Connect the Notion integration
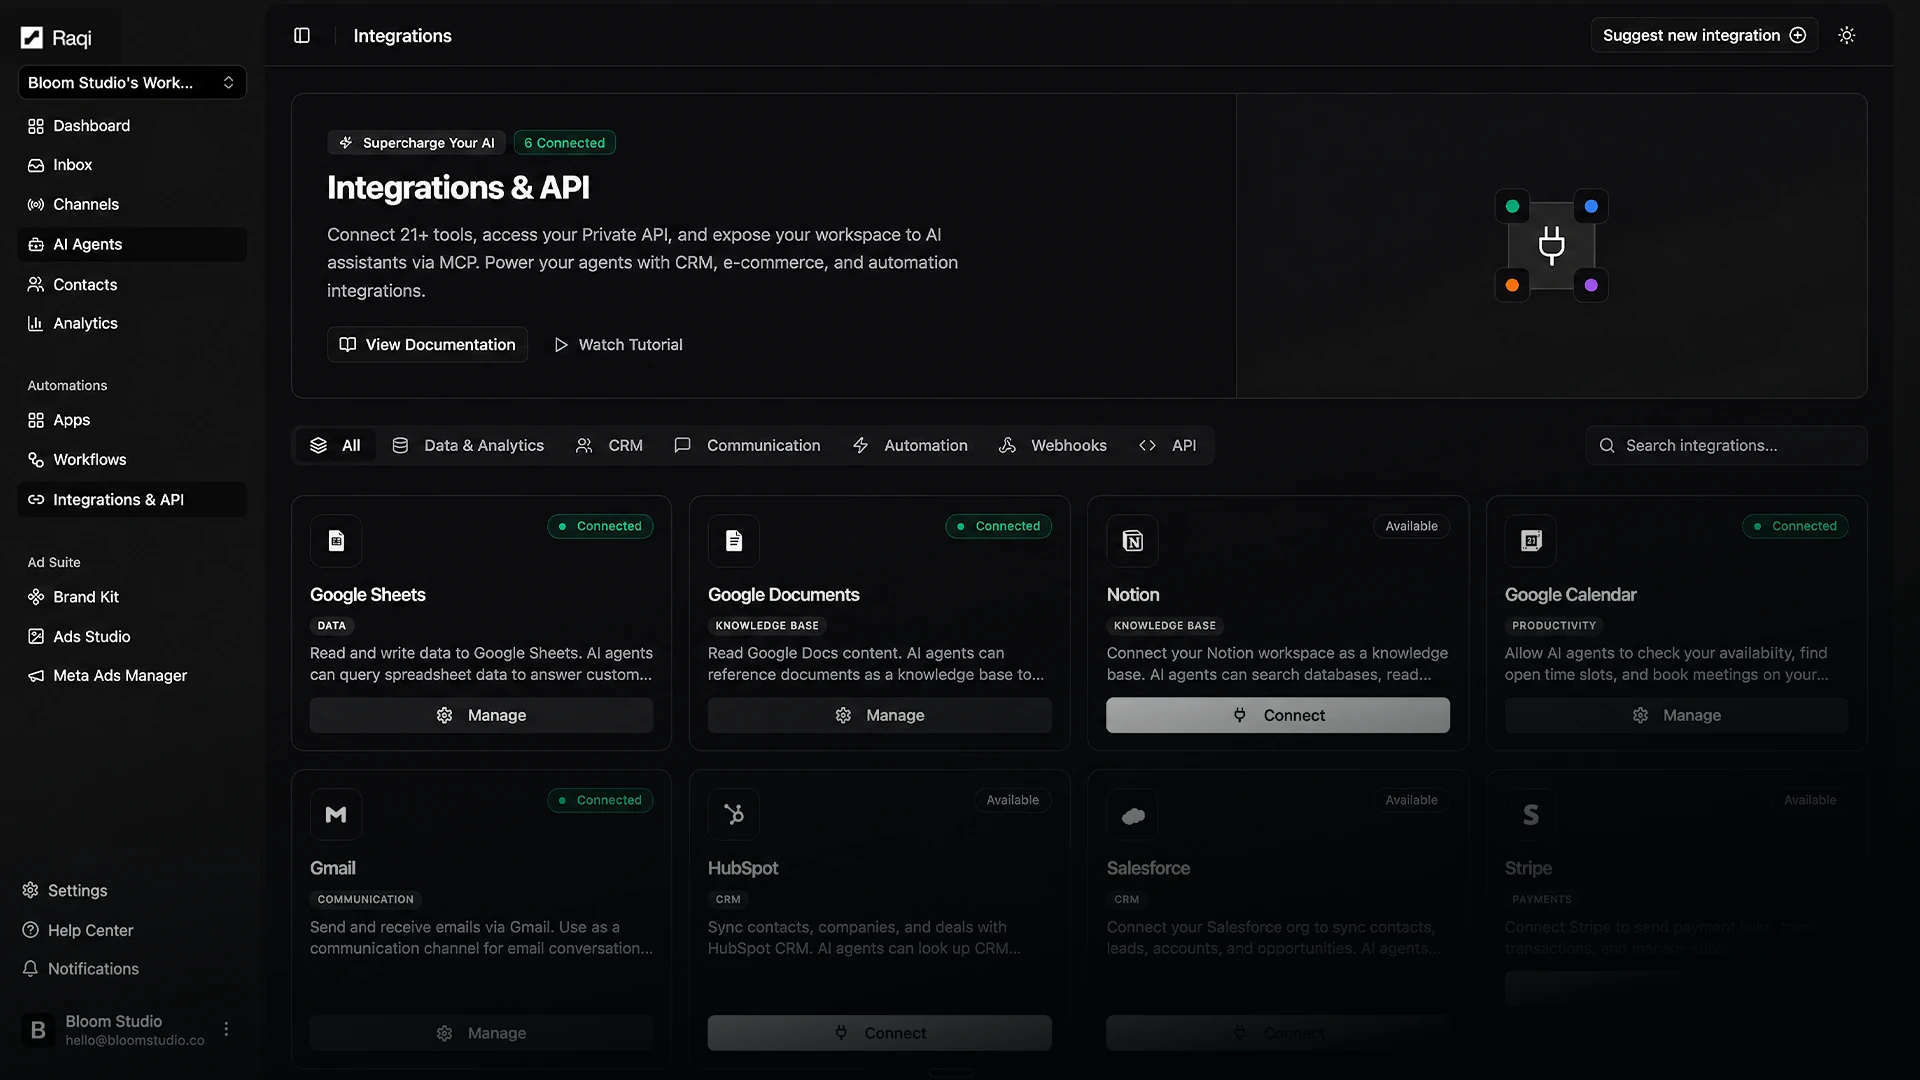 (1278, 716)
